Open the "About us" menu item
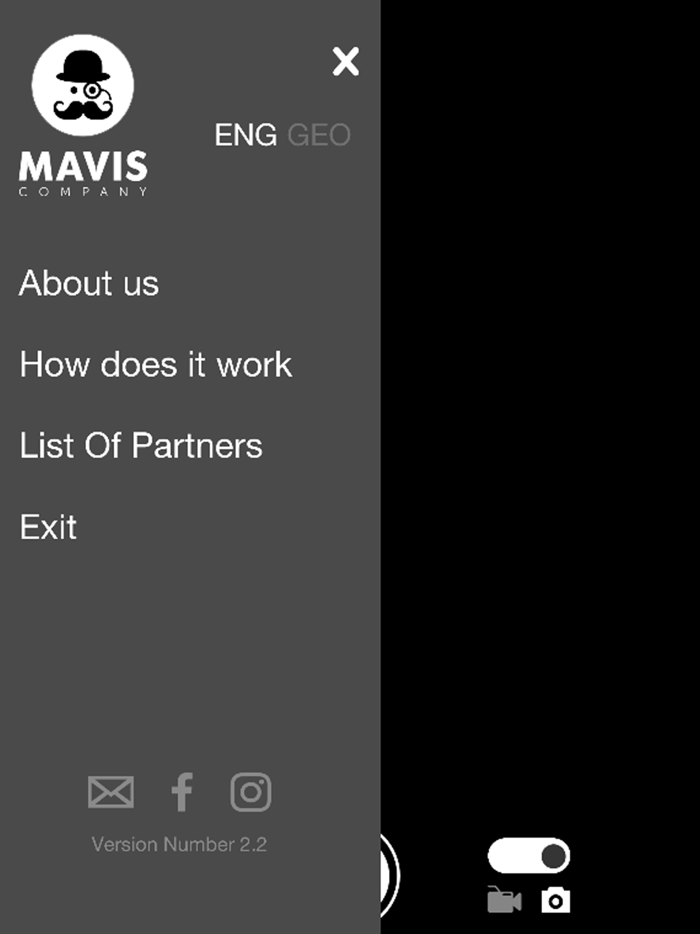Viewport: 700px width, 934px height. [x=88, y=284]
